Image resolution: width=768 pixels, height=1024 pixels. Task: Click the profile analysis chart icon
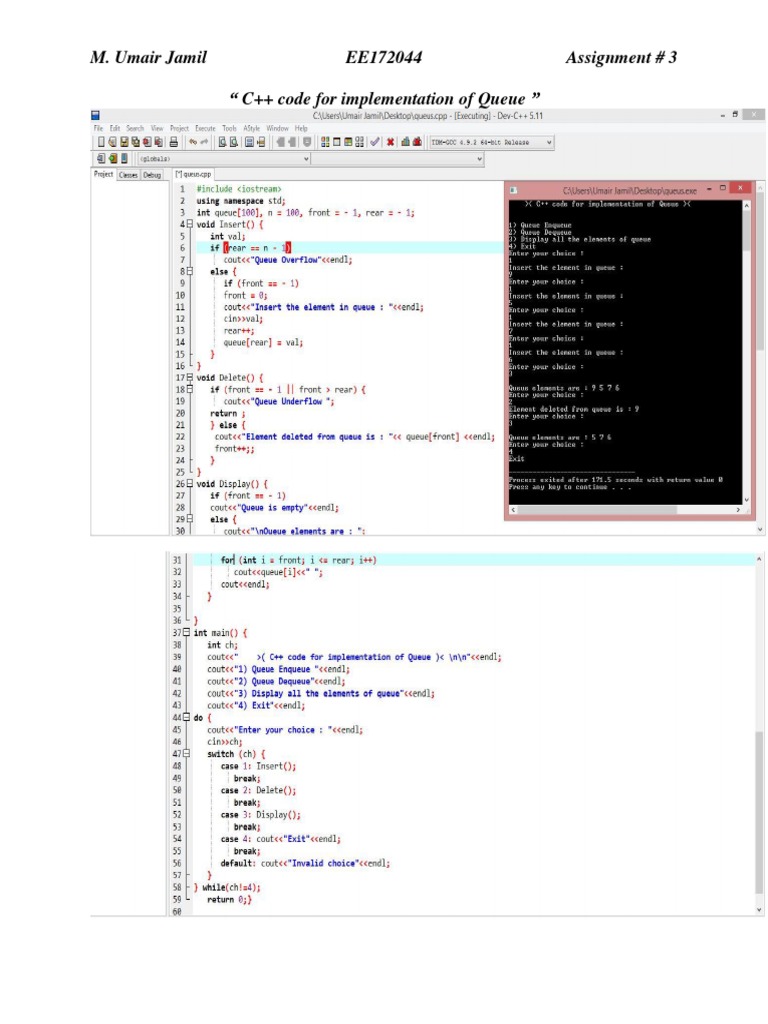405,142
